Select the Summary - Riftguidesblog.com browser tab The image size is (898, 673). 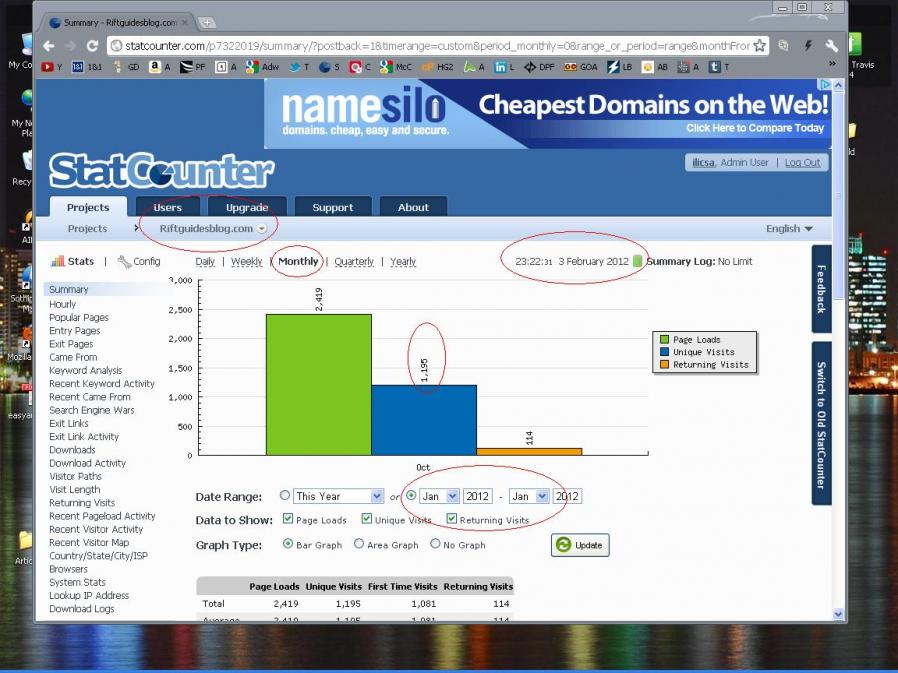(x=119, y=23)
